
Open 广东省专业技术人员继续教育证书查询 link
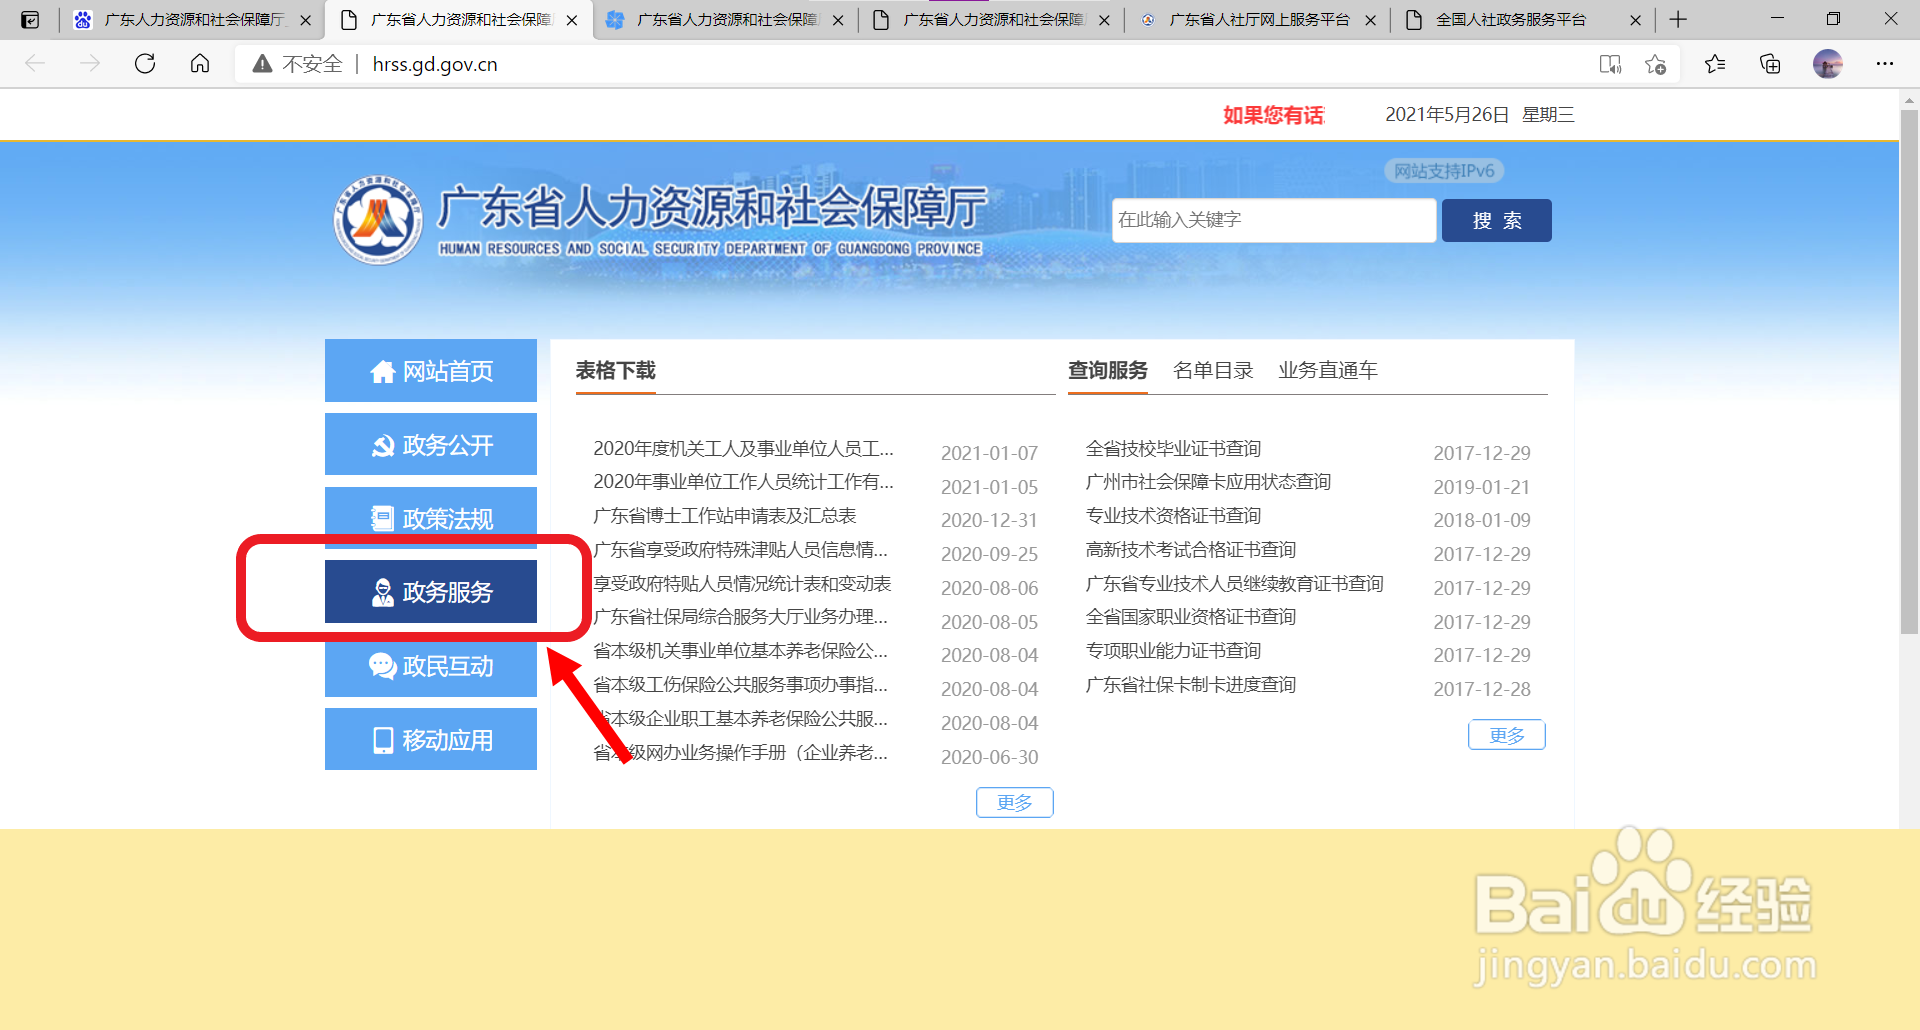[x=1235, y=584]
